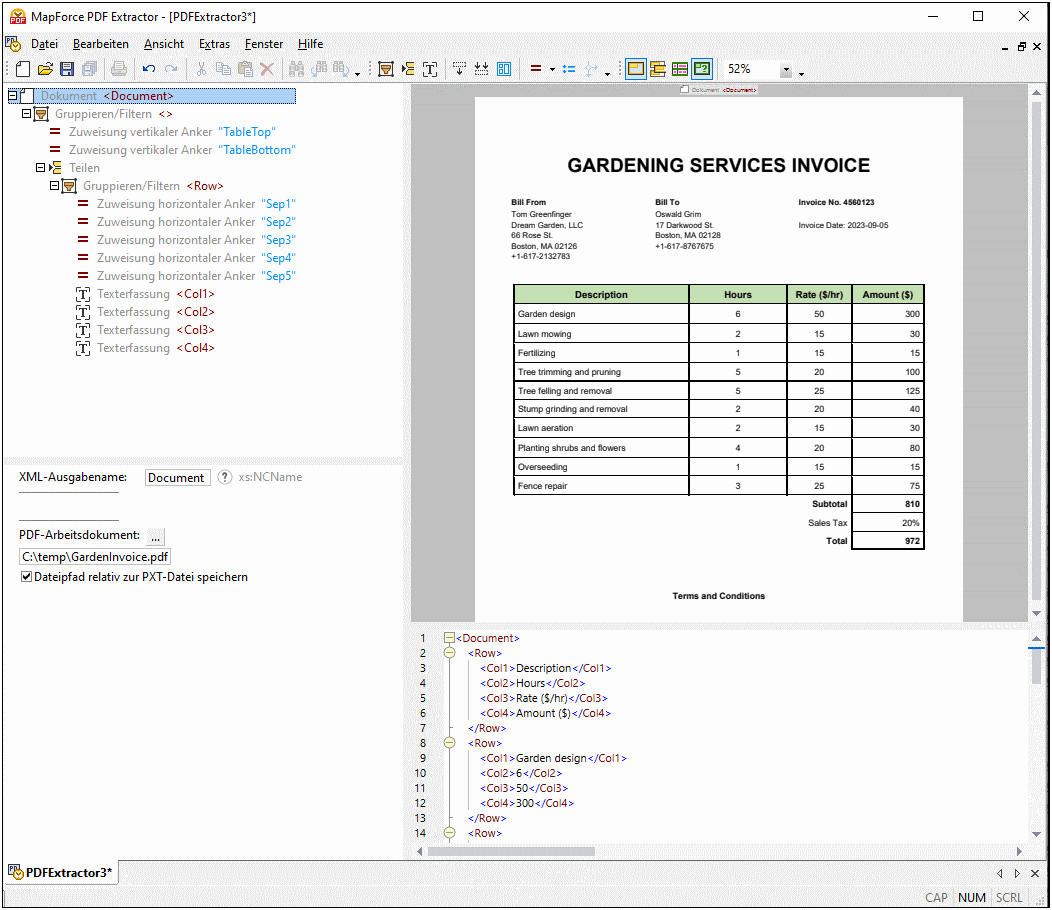This screenshot has width=1052, height=910.
Task: Insert a Split object from toolbar
Action: tap(408, 69)
